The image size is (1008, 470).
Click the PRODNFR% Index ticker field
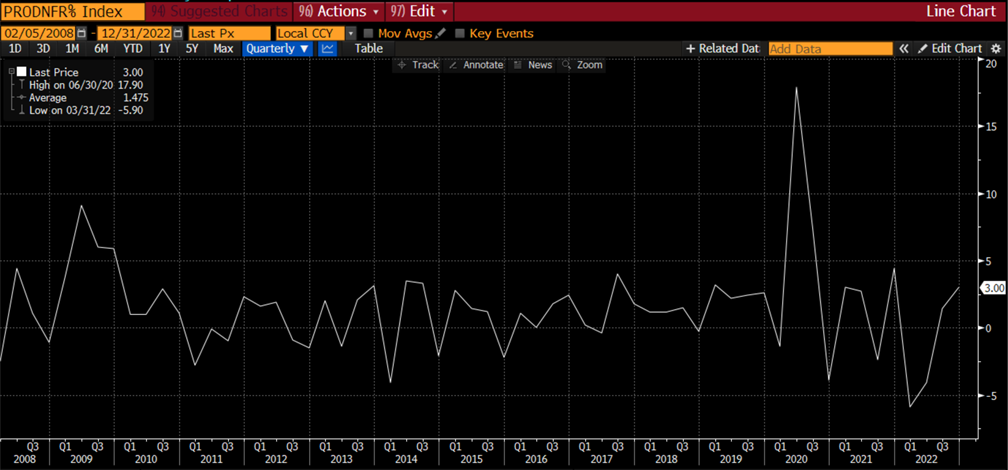click(73, 11)
